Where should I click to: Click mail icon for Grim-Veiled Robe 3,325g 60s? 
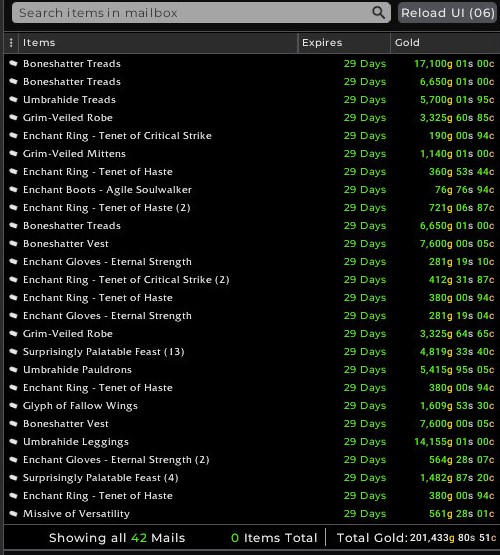point(13,118)
